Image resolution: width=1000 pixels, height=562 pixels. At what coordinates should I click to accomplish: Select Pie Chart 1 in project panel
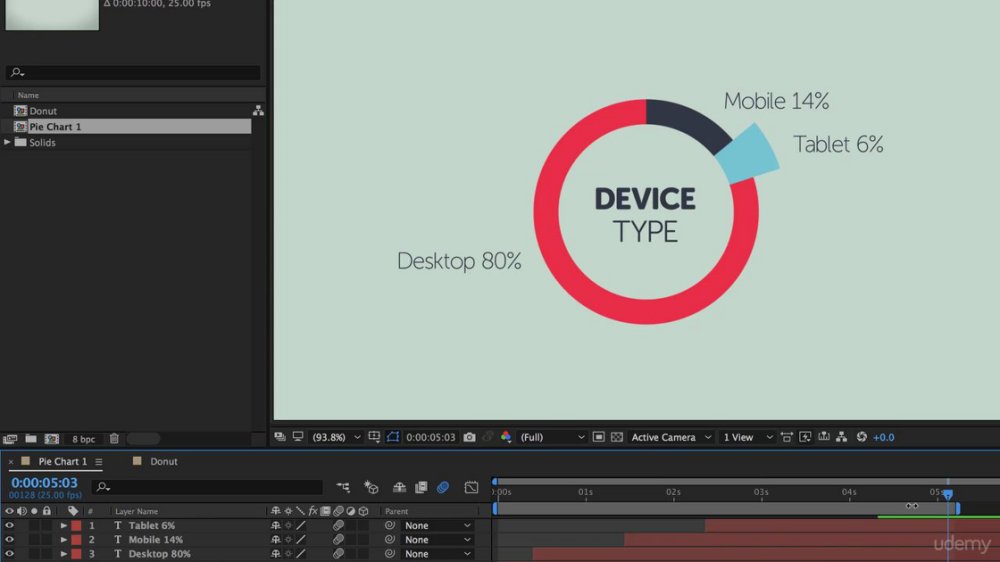[x=55, y=126]
